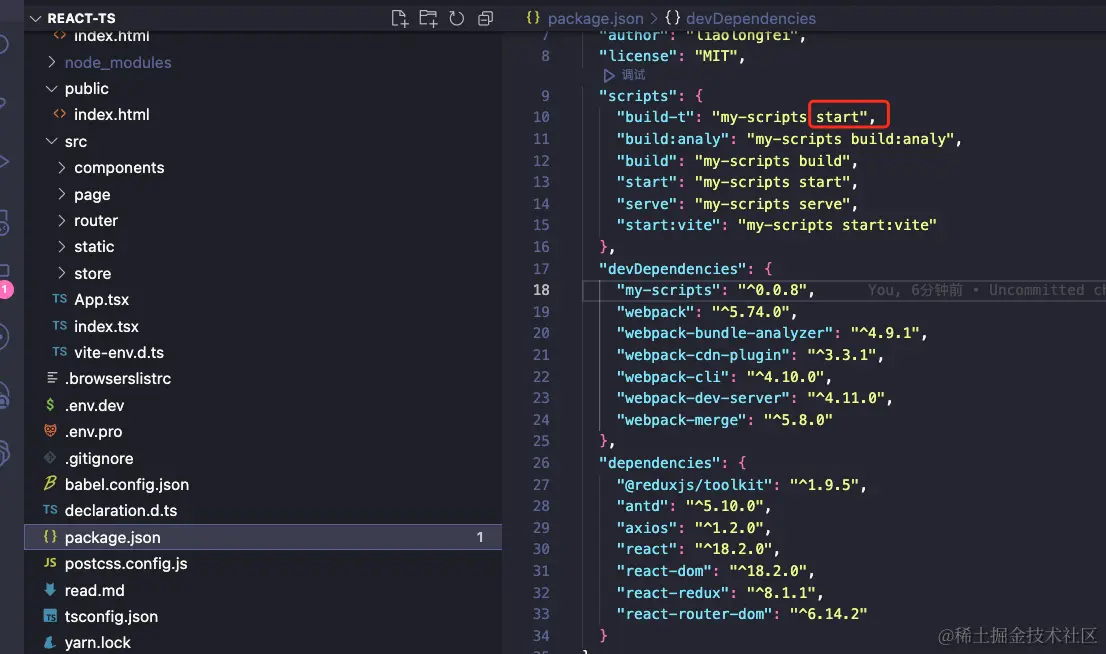Collapse all folders in explorer
1106x654 pixels.
tap(485, 18)
